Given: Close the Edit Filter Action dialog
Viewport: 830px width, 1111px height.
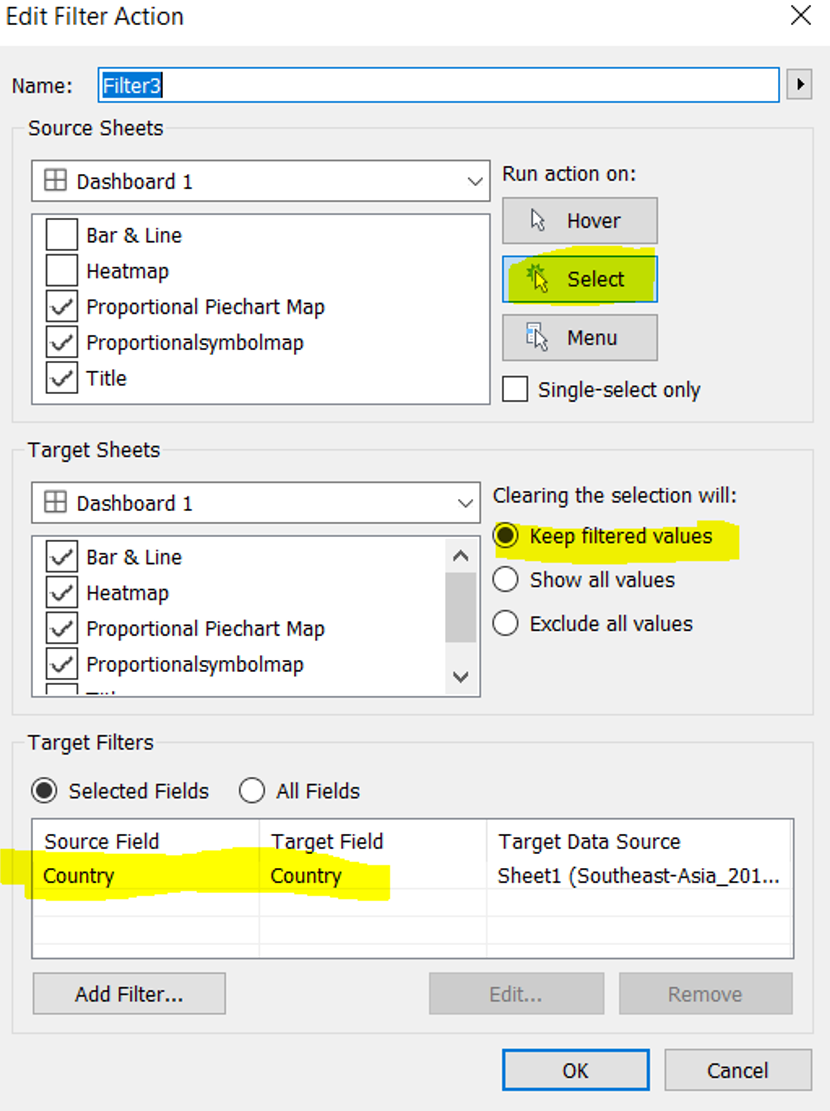Looking at the screenshot, I should coord(800,16).
